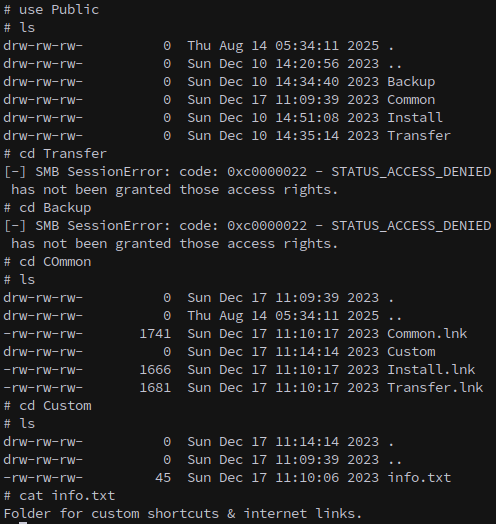Viewport: 496px width, 524px height.
Task: Click the 'cat info.txt' command
Action: pos(67,496)
